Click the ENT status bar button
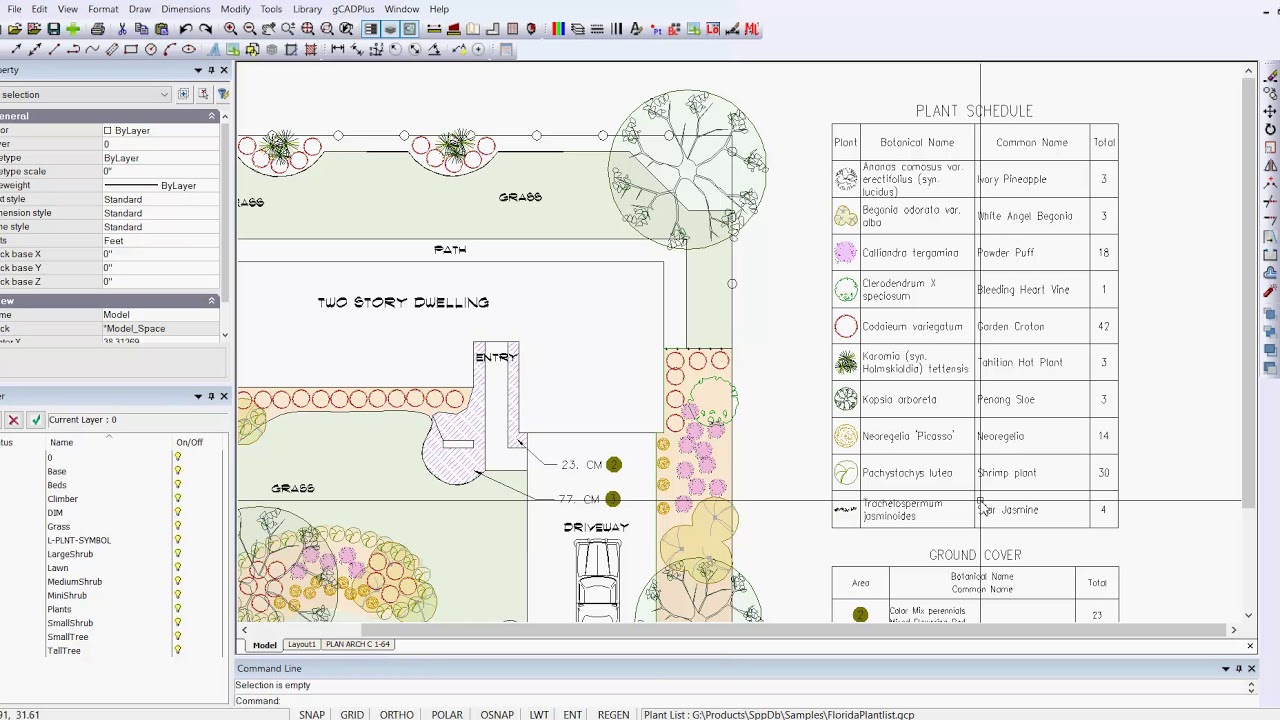1280x720 pixels. (x=573, y=715)
